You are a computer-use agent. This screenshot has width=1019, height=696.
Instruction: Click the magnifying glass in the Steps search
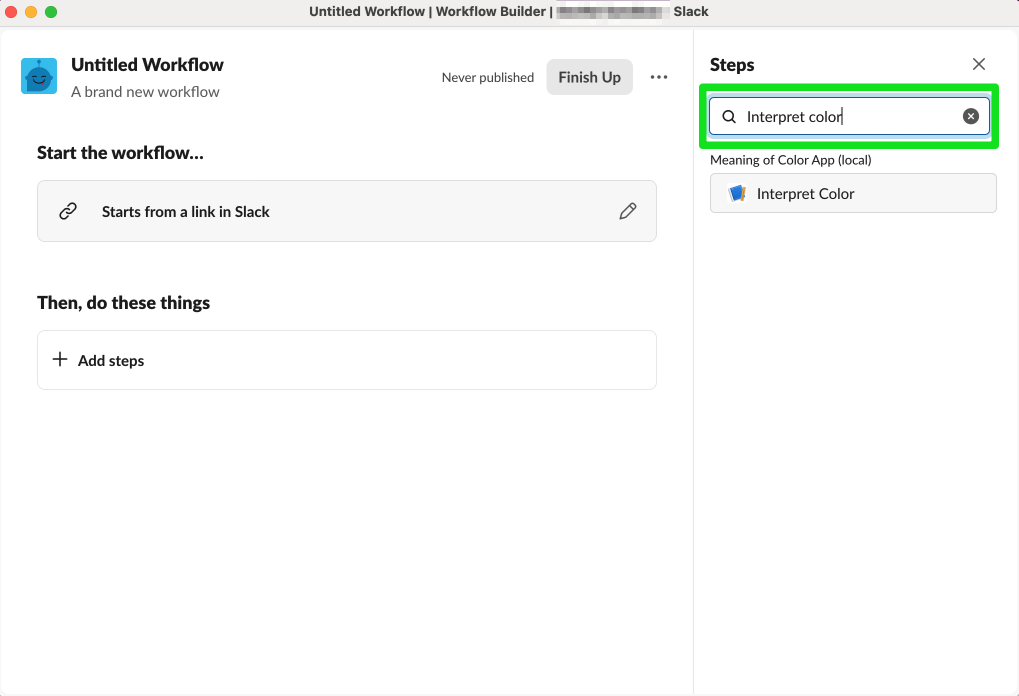tap(728, 116)
